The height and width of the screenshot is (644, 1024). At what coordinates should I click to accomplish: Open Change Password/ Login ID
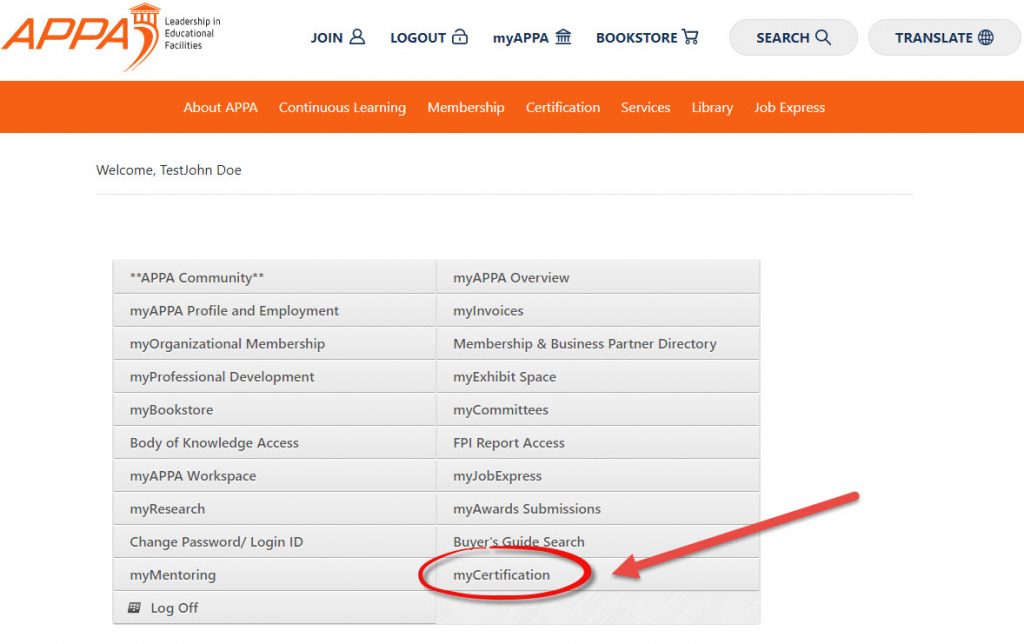274,541
